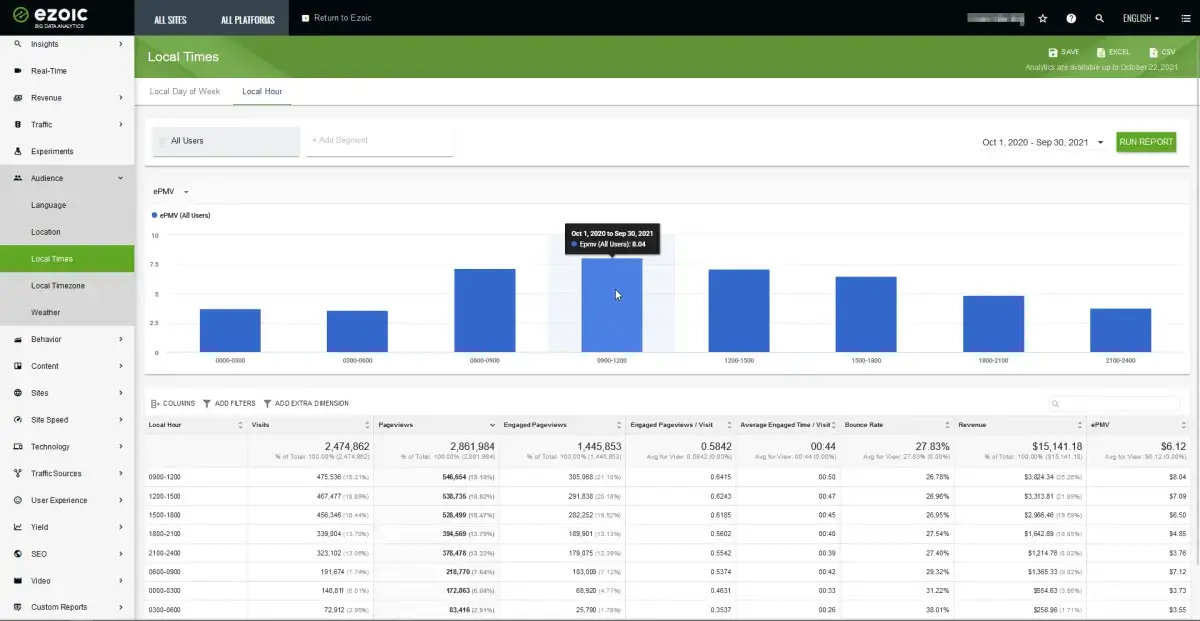This screenshot has height=621, width=1200.
Task: Open the ENGLISH language dropdown
Action: click(1141, 18)
